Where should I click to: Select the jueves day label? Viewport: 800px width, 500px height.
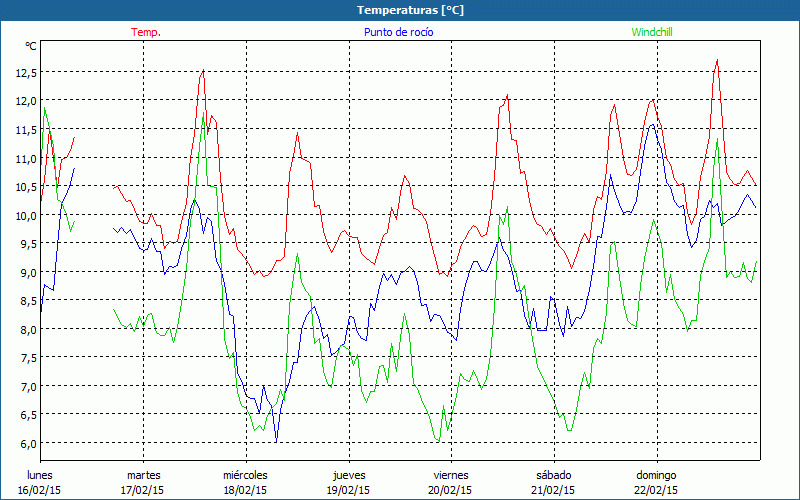348,475
